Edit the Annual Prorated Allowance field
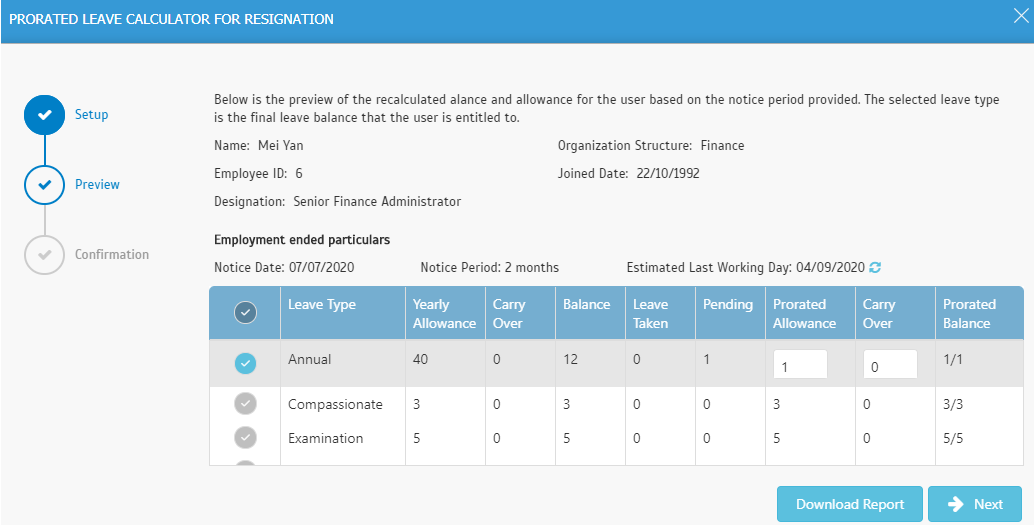Screen dimensions: 1034x532 pos(801,365)
